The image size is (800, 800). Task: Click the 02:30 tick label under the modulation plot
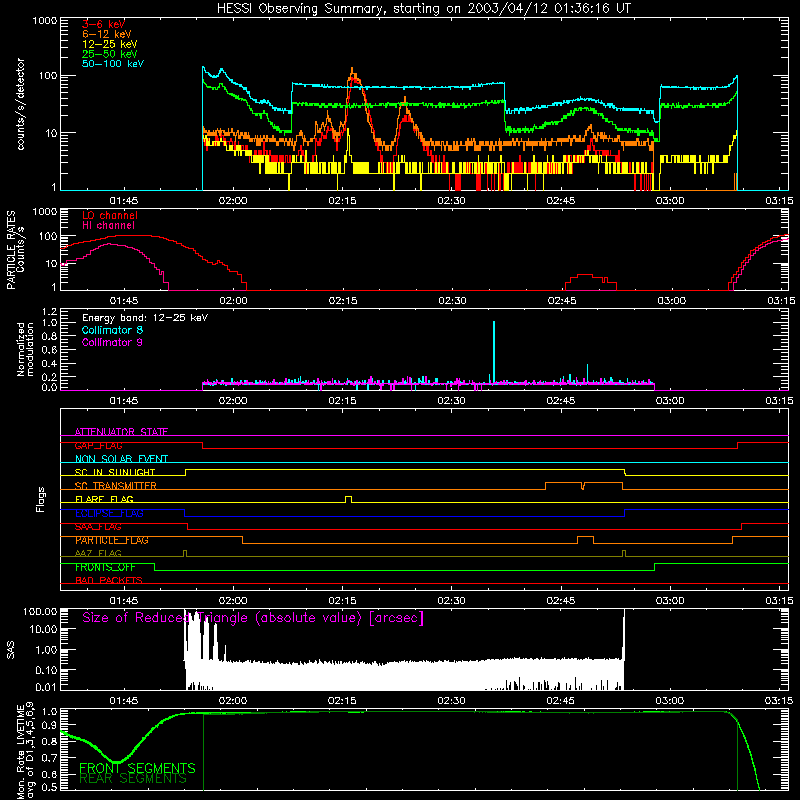(x=452, y=401)
